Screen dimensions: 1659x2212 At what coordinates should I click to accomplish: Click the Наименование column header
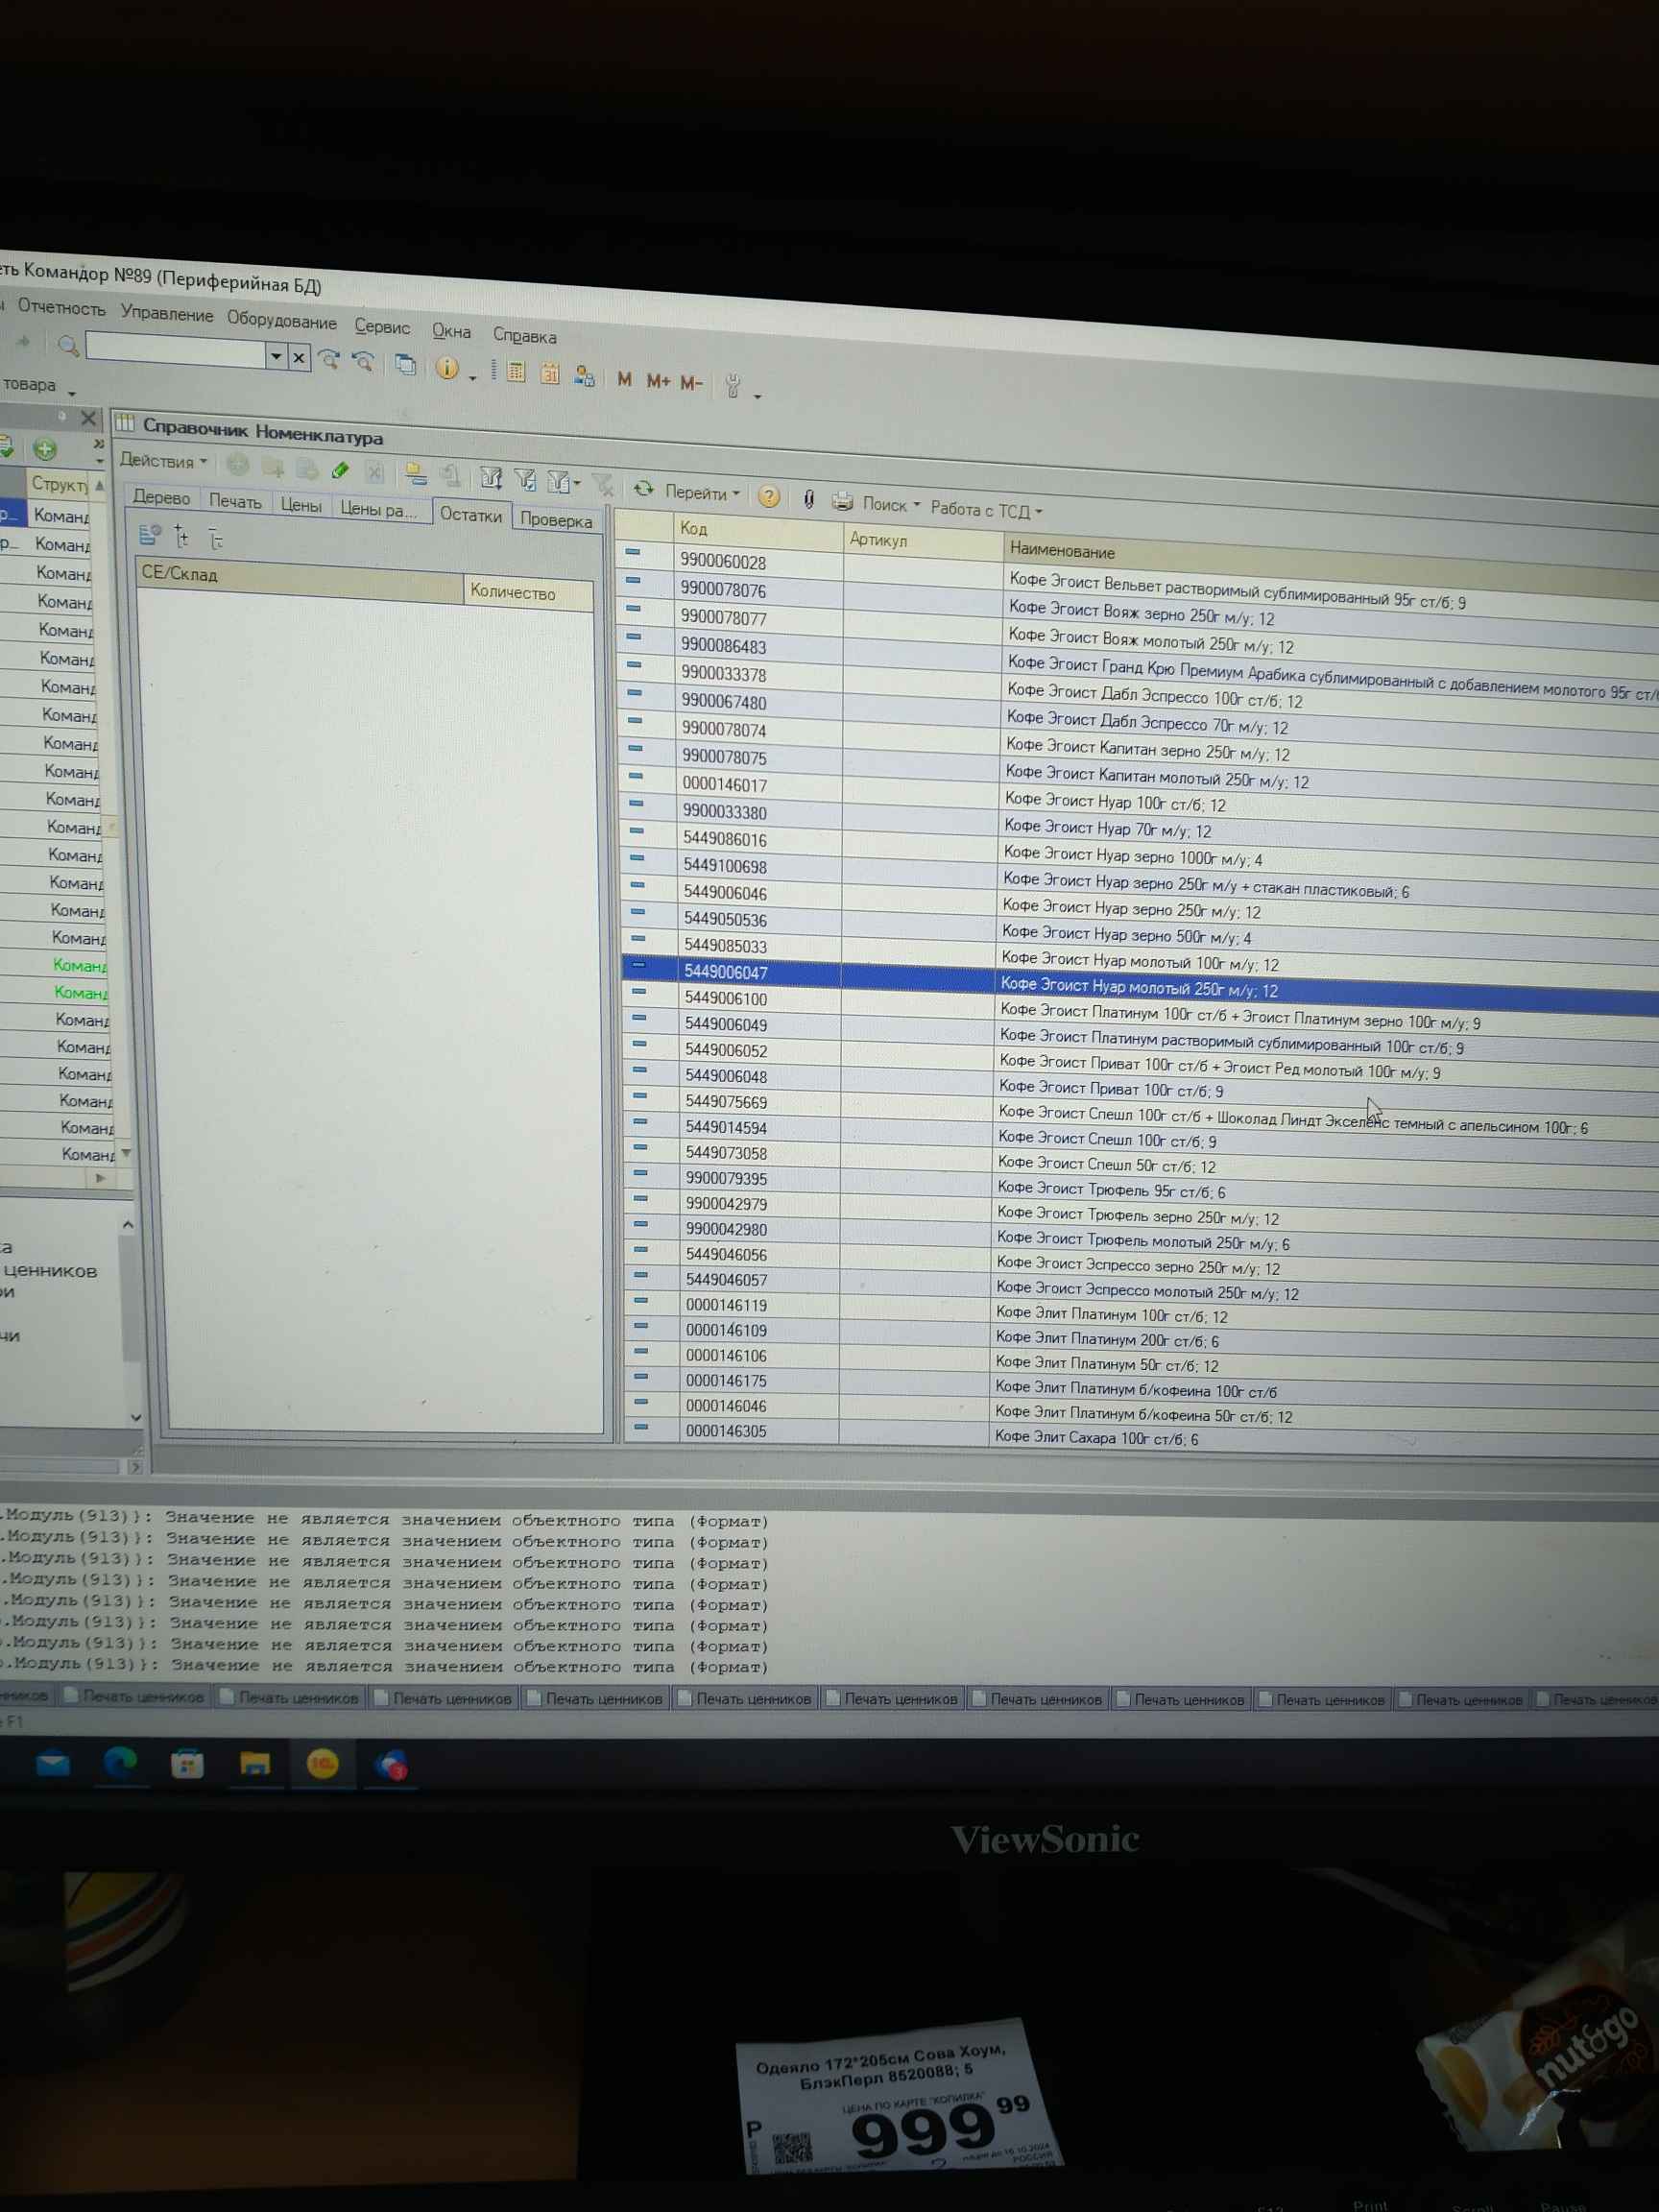coord(1062,550)
